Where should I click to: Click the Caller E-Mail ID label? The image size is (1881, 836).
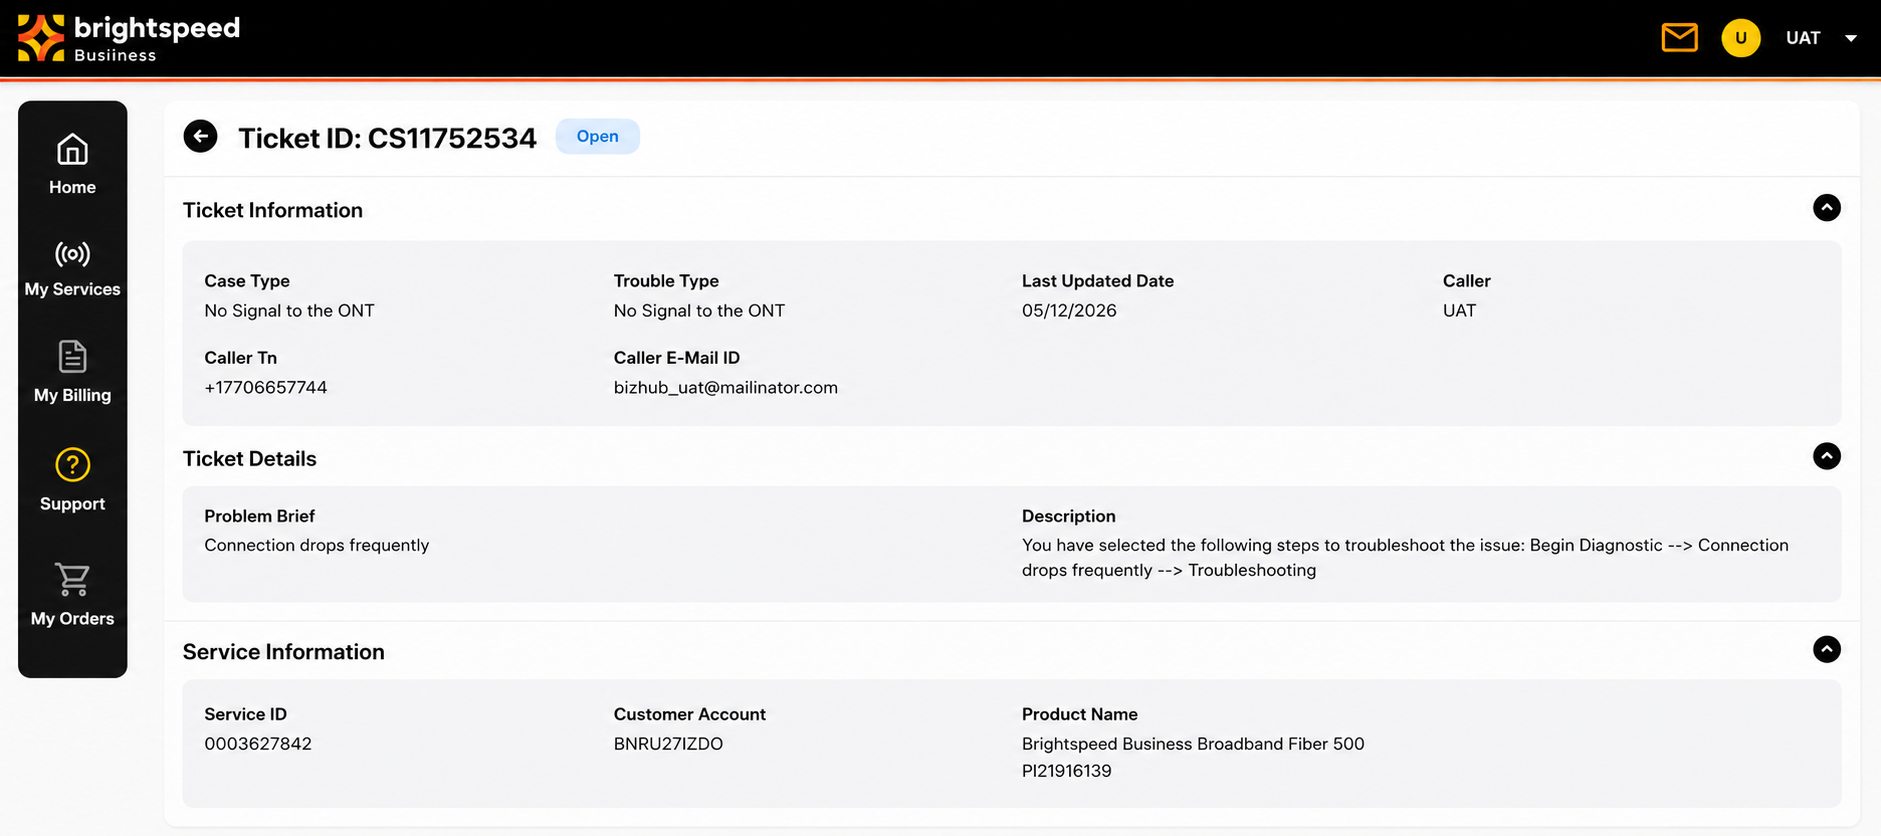pyautogui.click(x=676, y=358)
